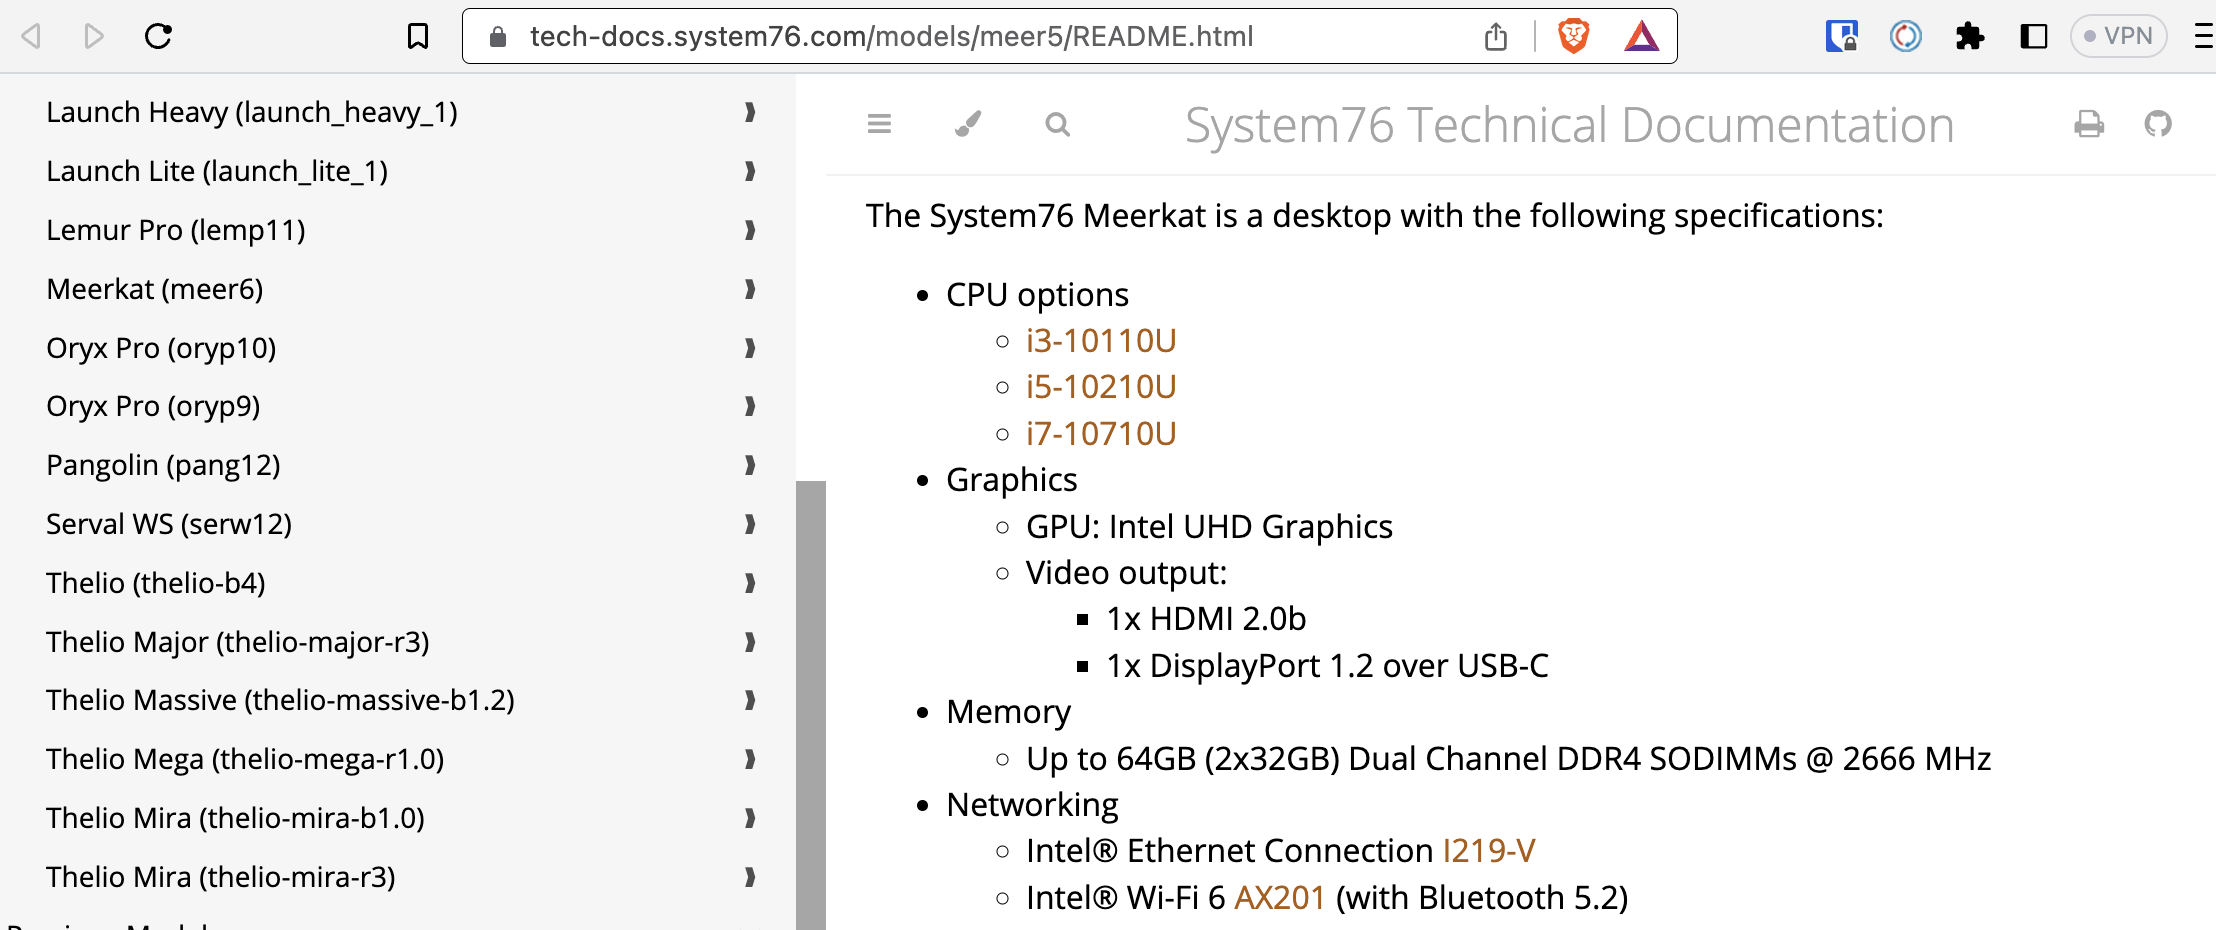Print this book with printer icon
This screenshot has width=2216, height=930.
click(x=2089, y=124)
